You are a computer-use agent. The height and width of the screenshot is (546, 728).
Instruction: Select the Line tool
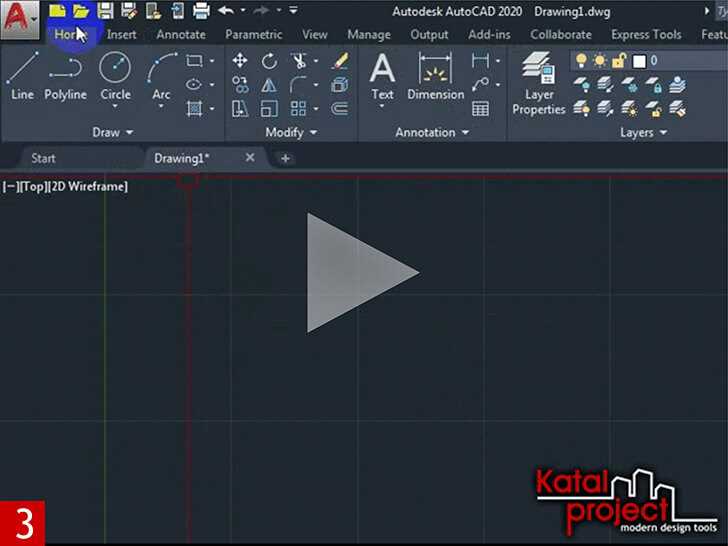pos(22,77)
